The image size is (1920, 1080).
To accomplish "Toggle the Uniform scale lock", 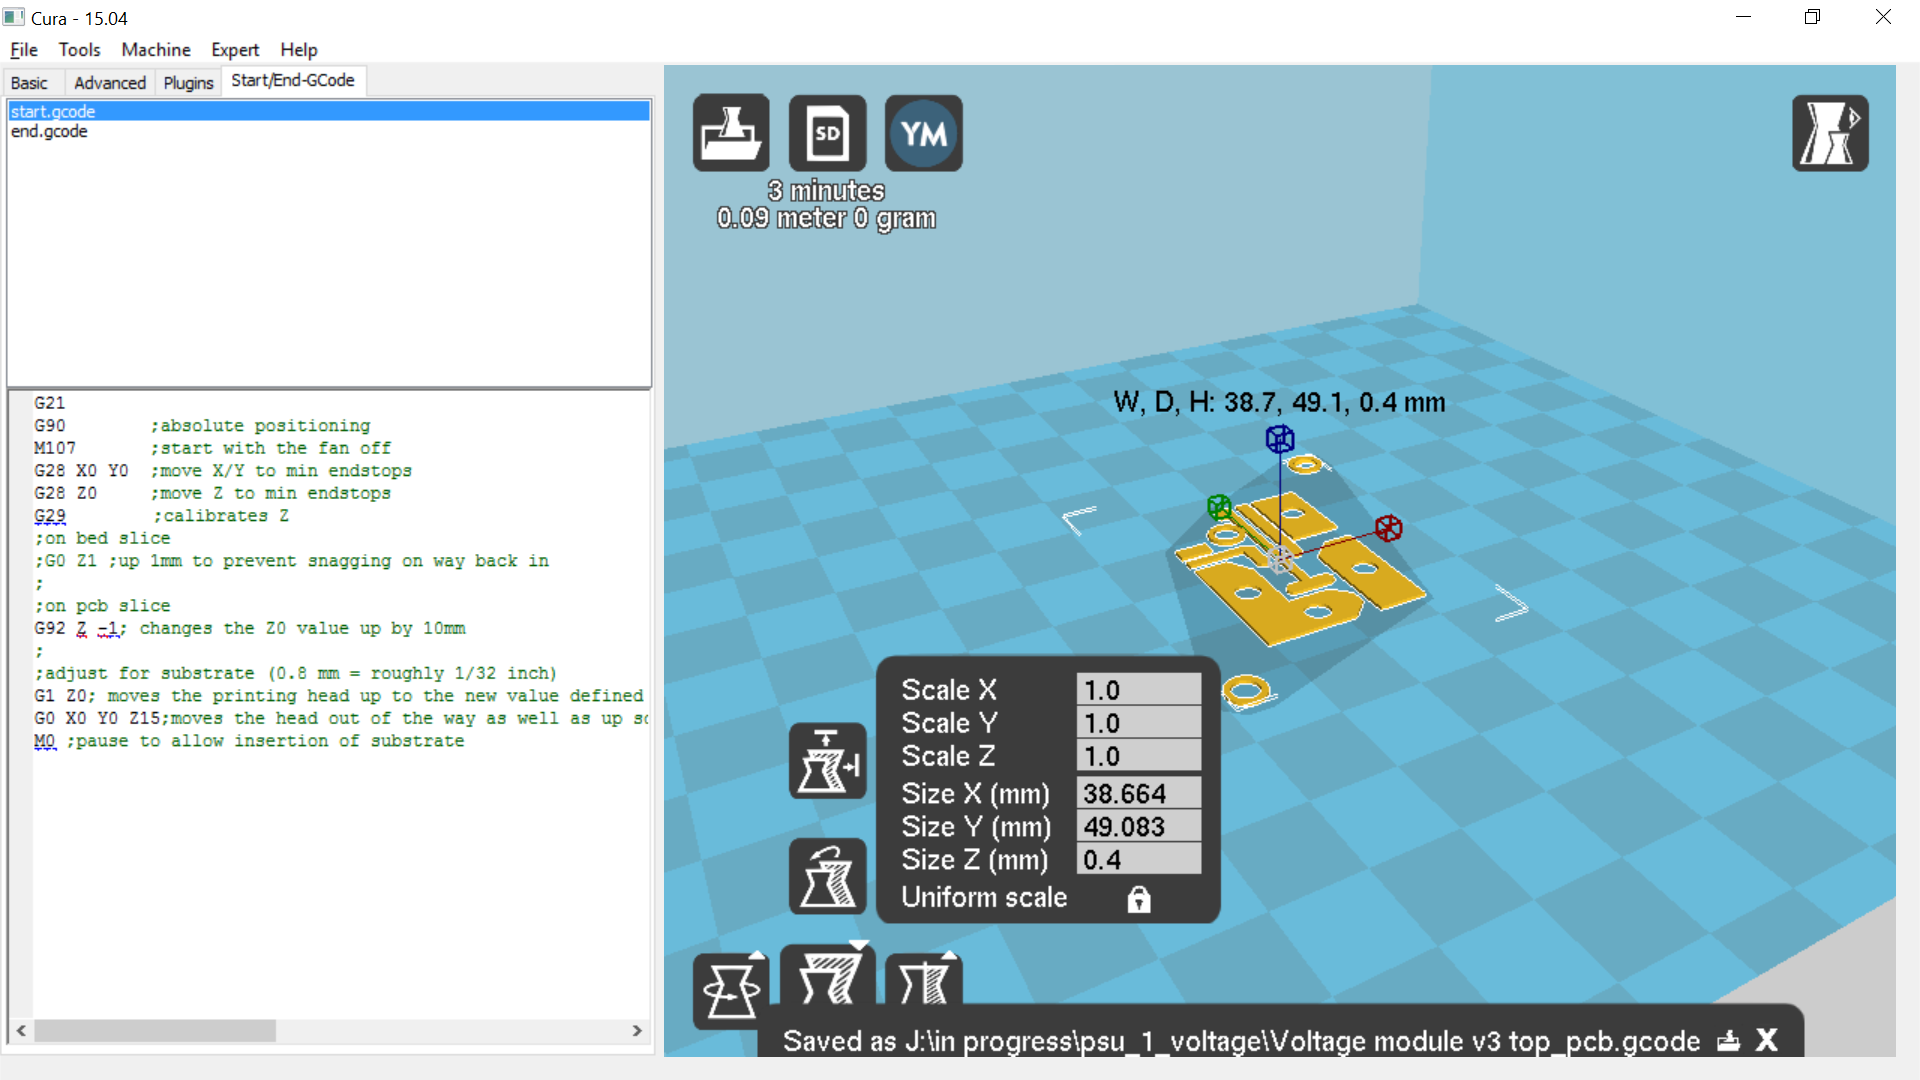I will pos(1138,898).
